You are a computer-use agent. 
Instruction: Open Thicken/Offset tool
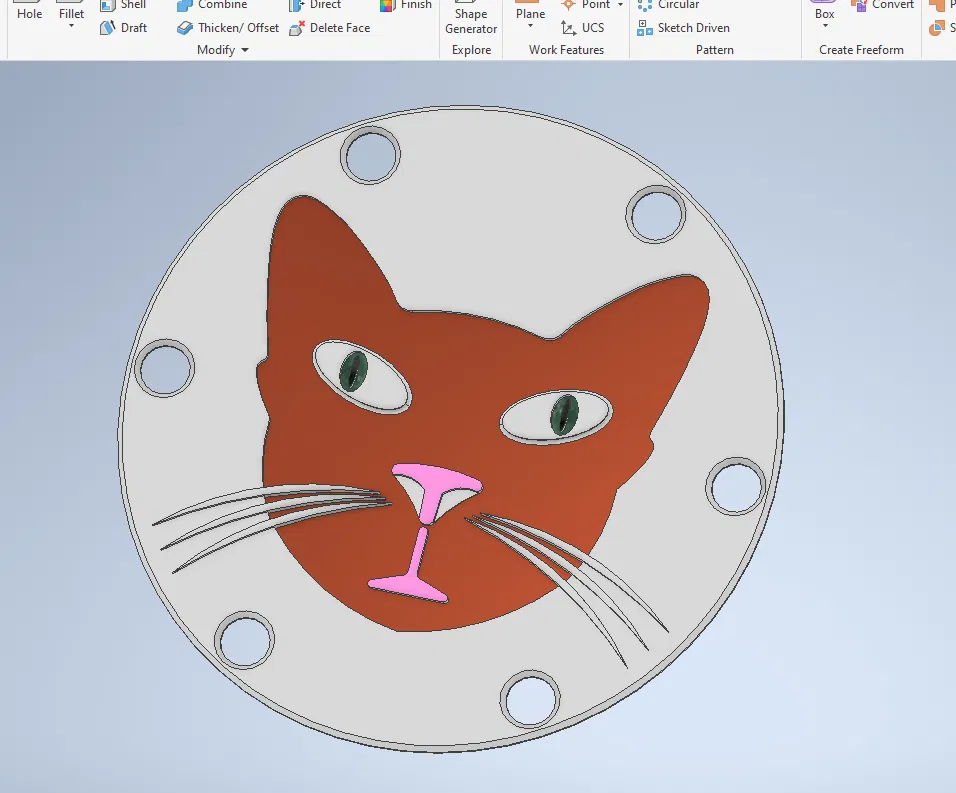(227, 27)
